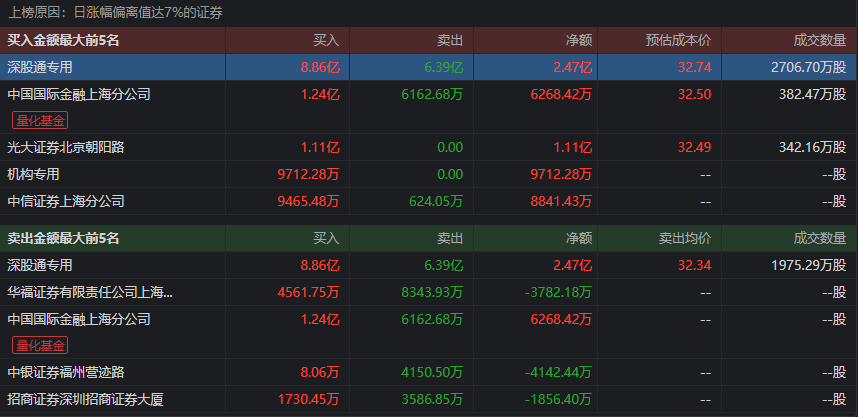Viewport: 858px width, 417px height.
Task: Click the 量化基金 tag in buy section
Action: [40, 120]
